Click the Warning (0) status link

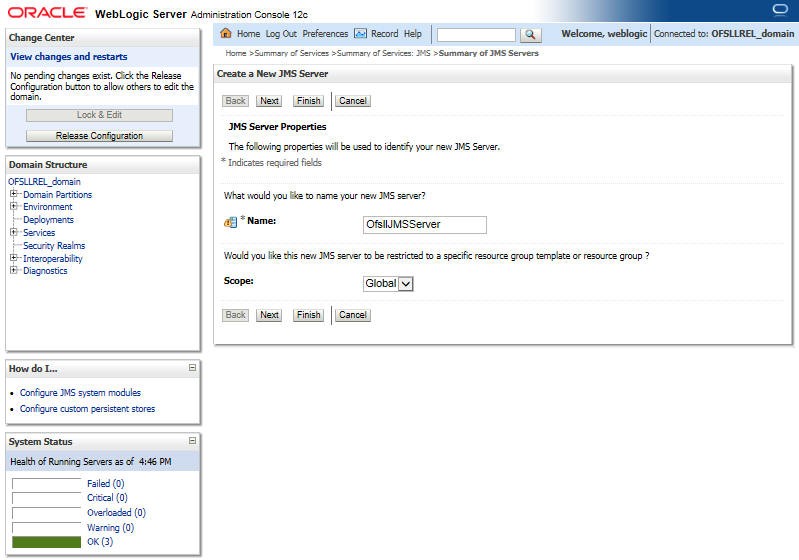pyautogui.click(x=111, y=527)
